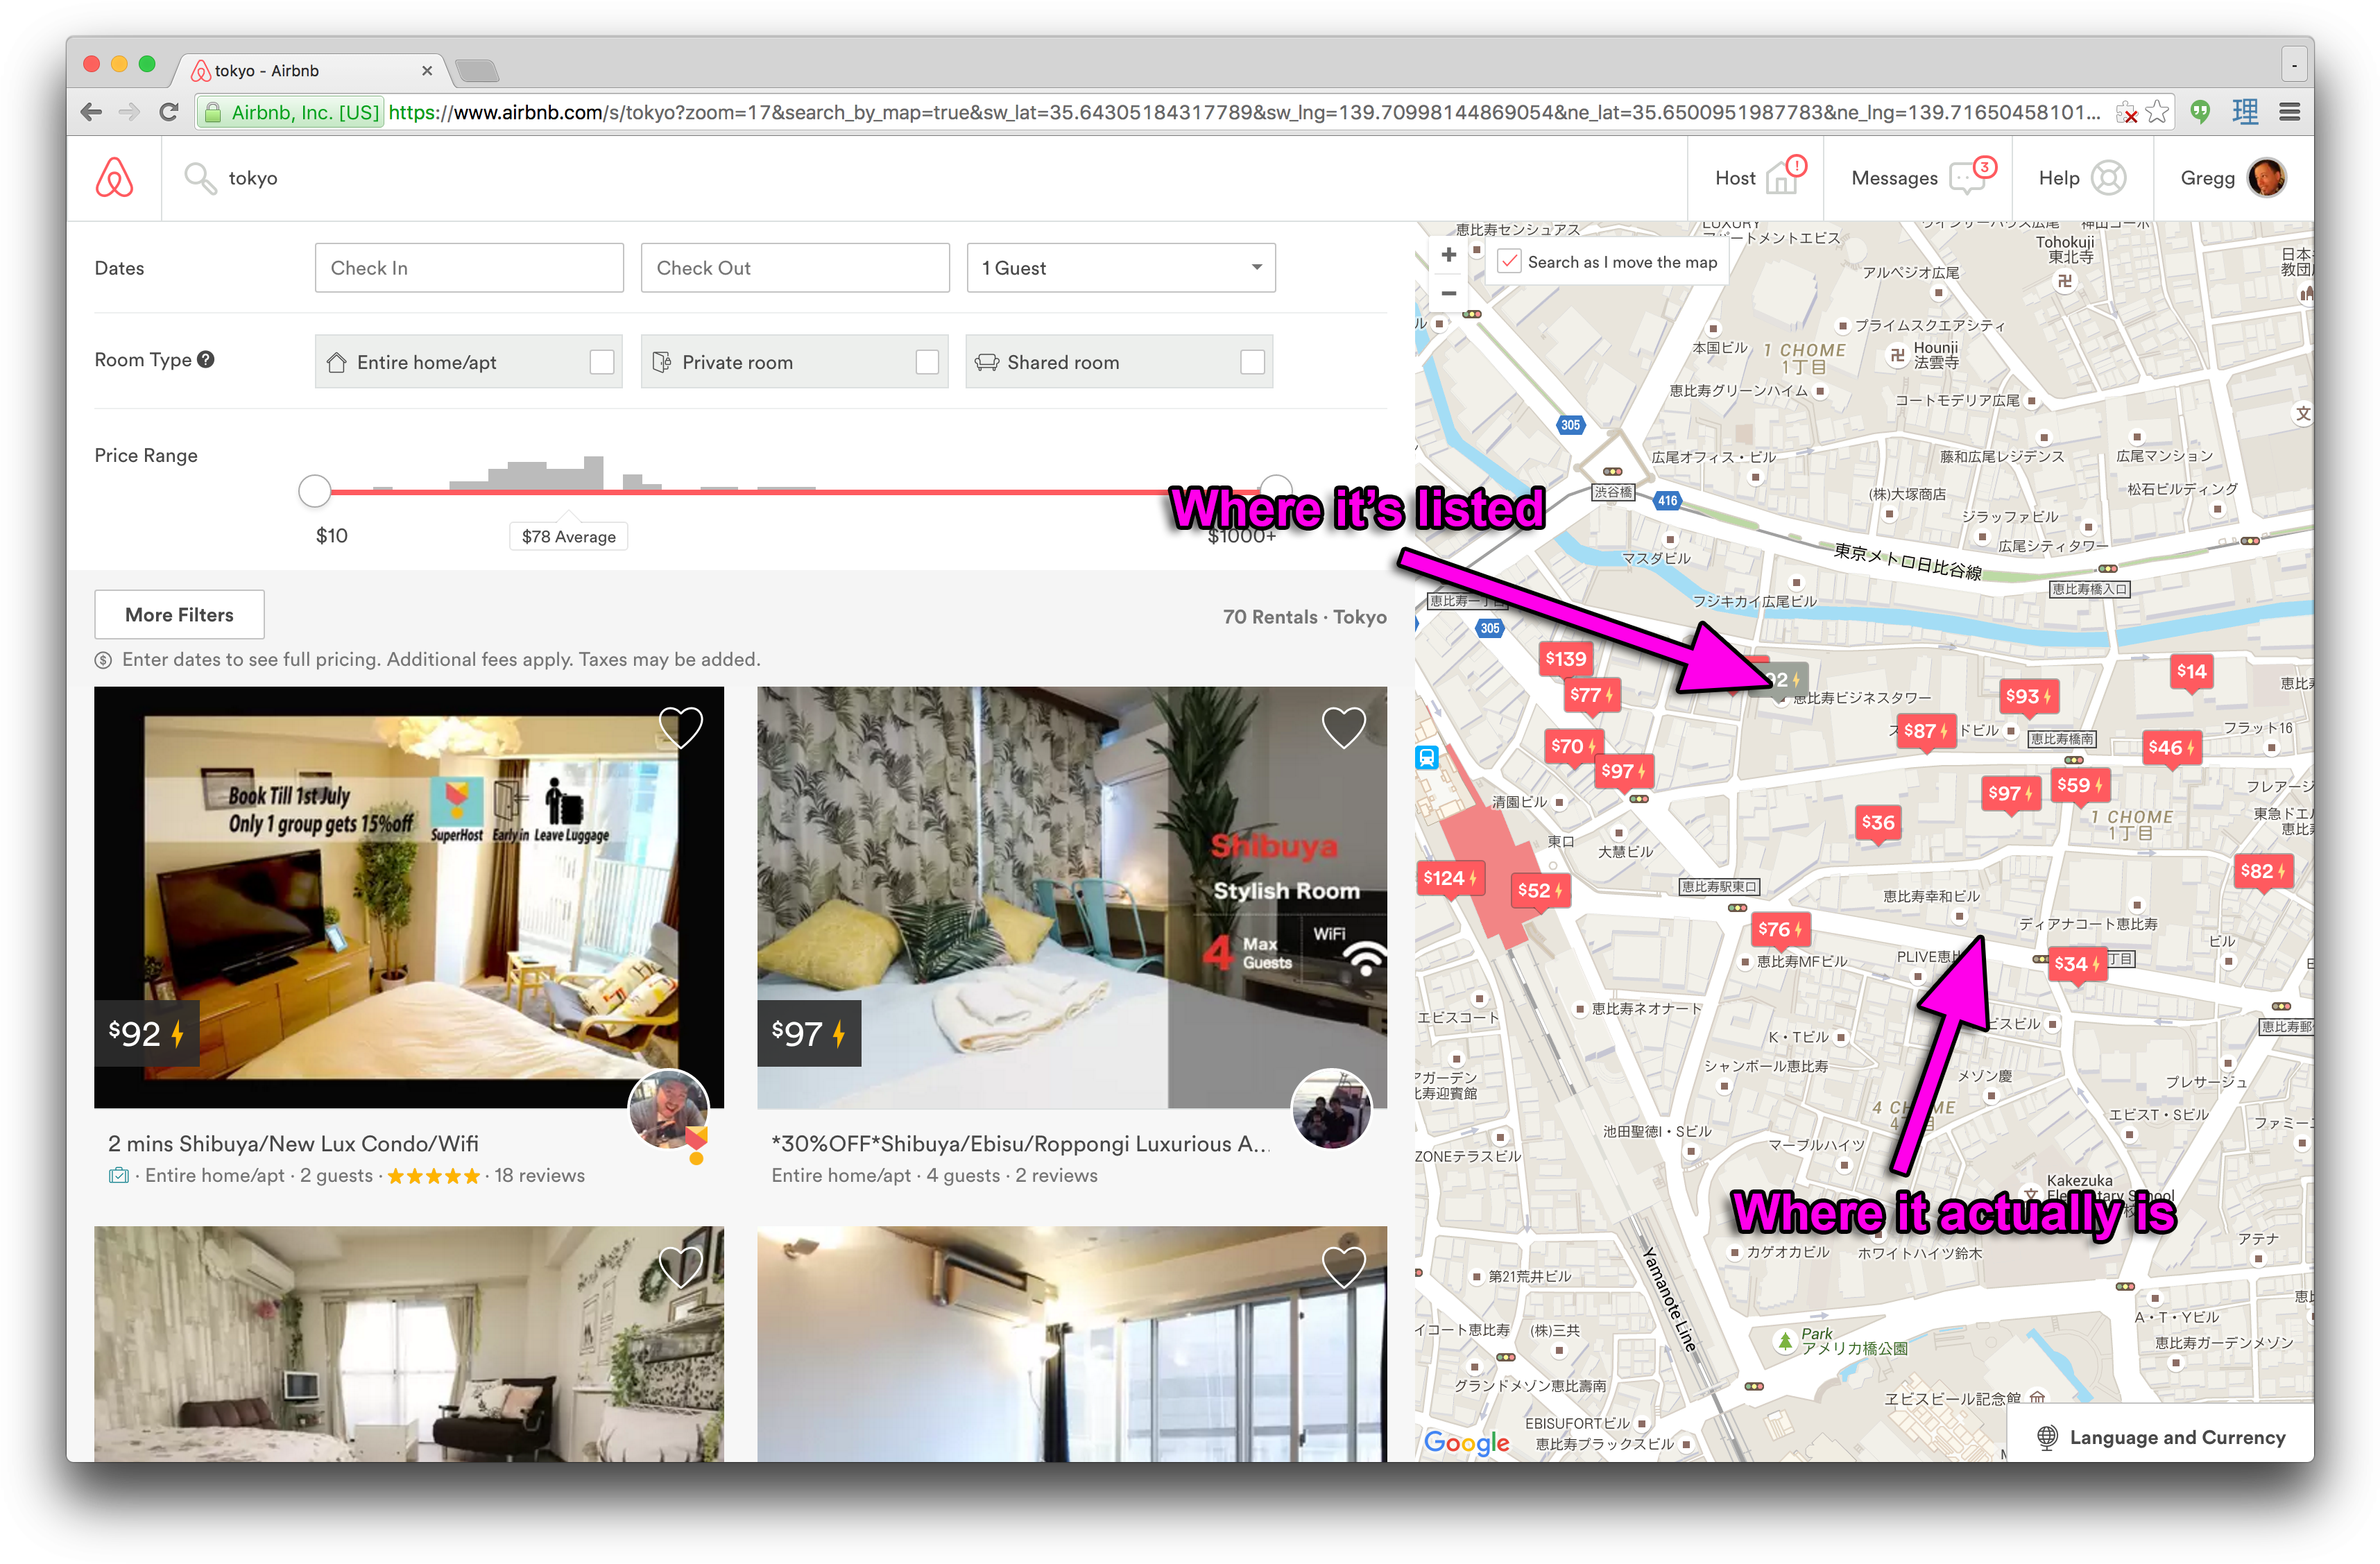The image size is (2380, 1564).
Task: Open the *30%OFF*Shibuya/Ebisu/Roppongi listing title
Action: click(1021, 1143)
